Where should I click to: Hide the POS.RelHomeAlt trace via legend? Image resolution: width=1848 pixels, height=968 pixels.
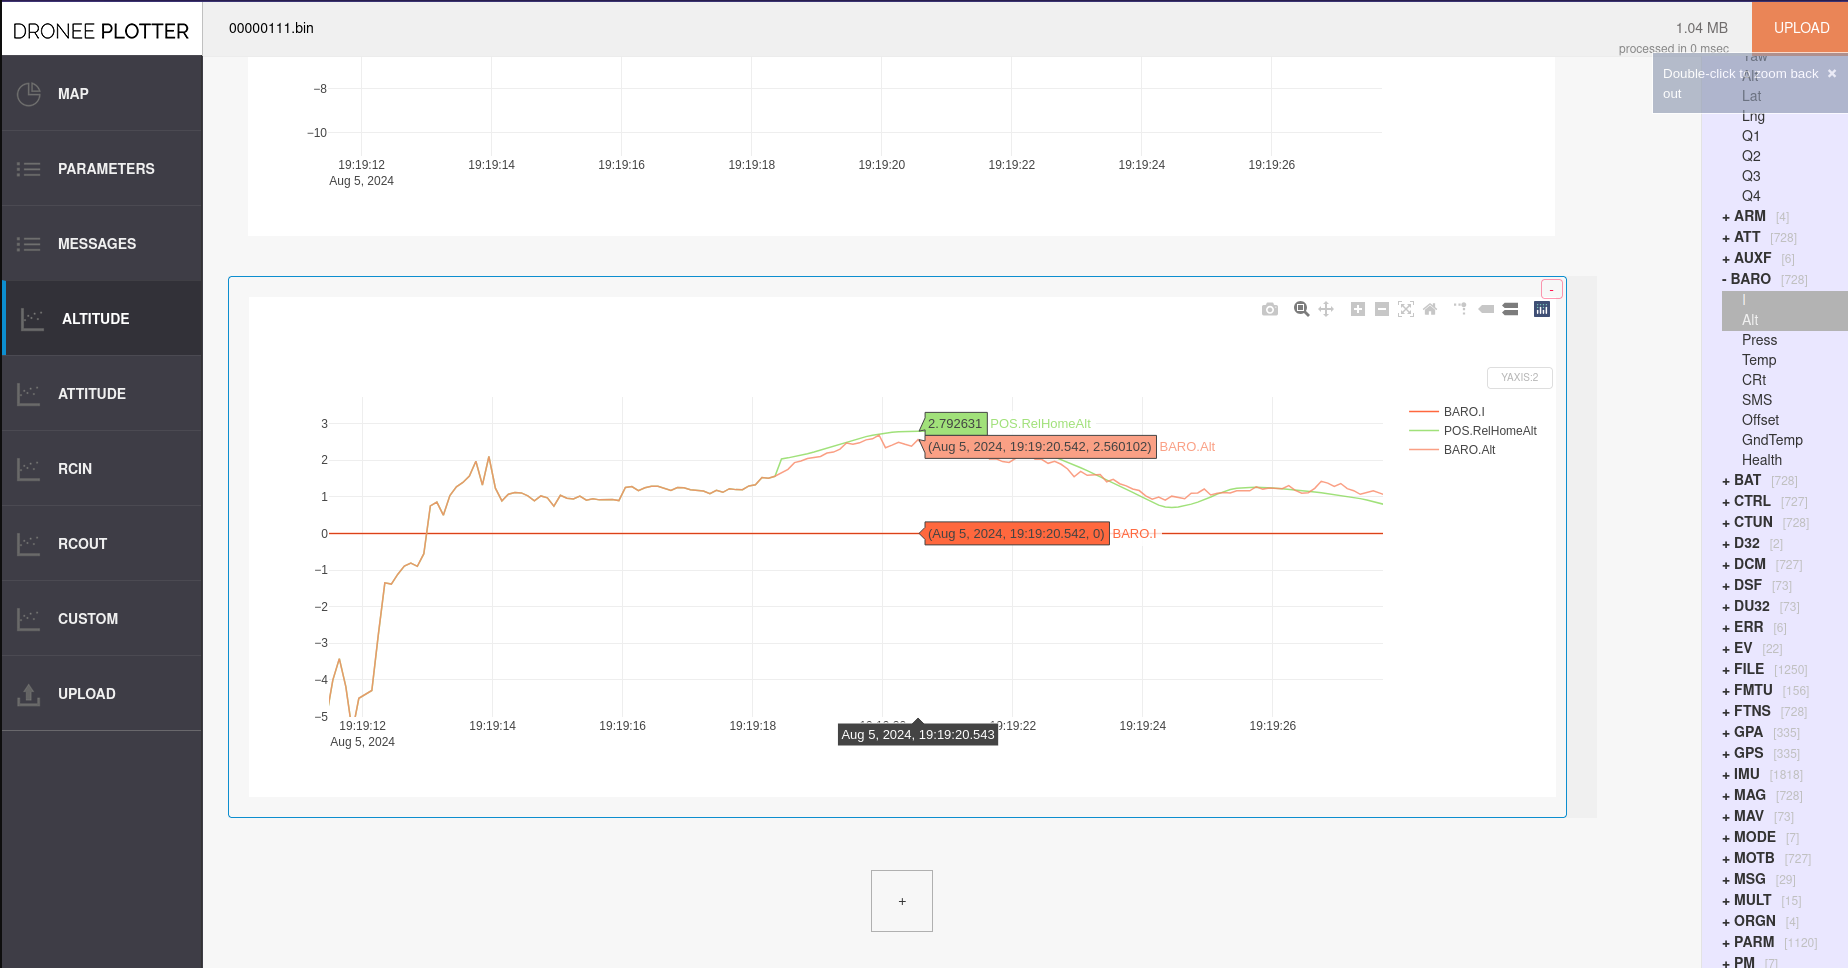point(1490,431)
